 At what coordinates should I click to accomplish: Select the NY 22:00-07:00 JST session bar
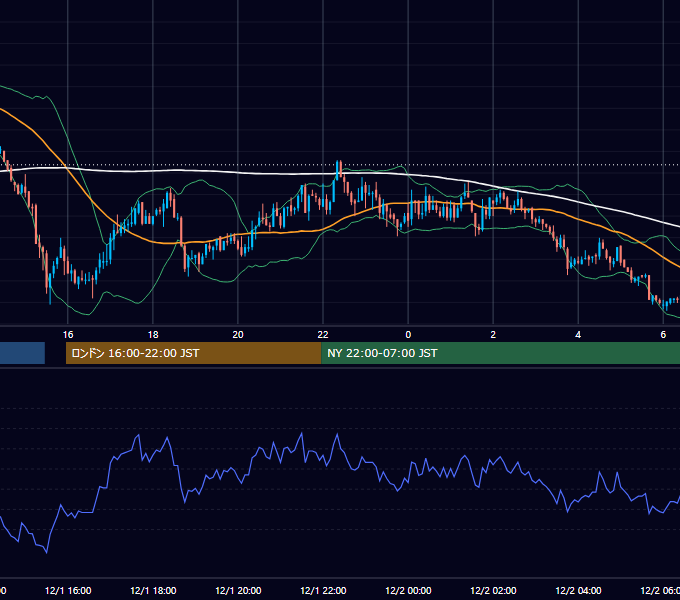tap(500, 353)
